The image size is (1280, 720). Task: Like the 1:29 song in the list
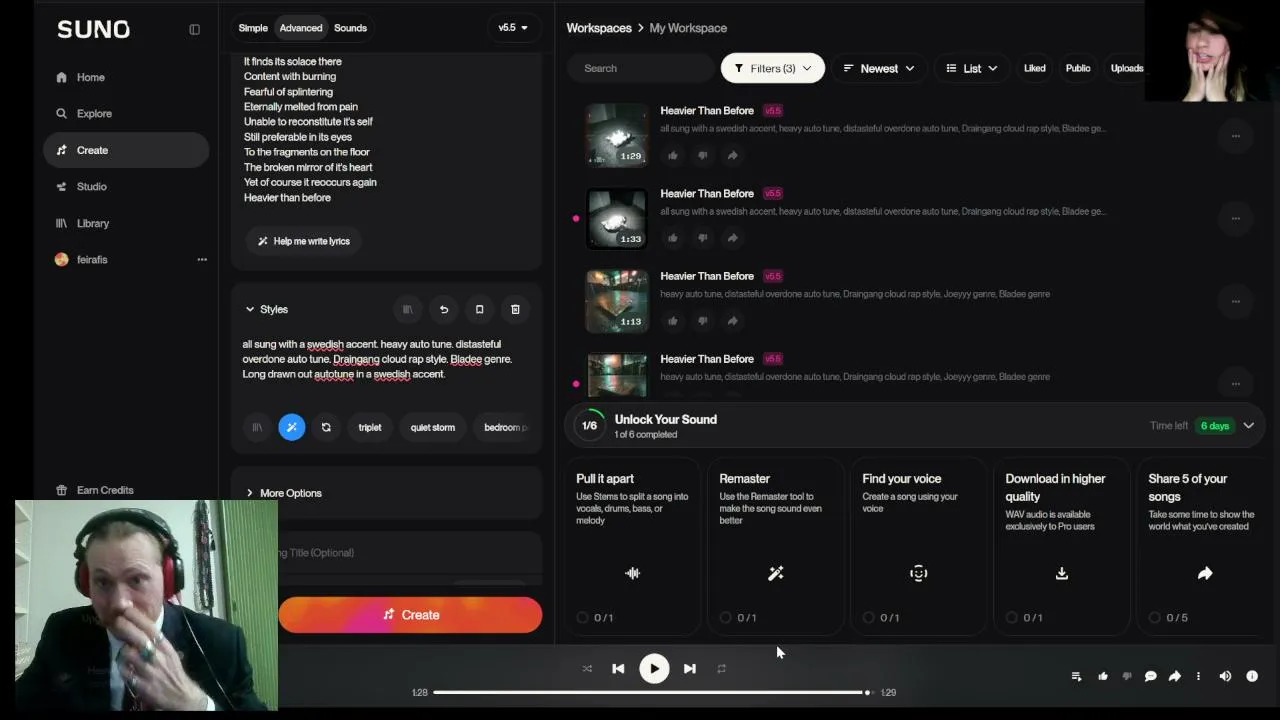click(x=673, y=155)
